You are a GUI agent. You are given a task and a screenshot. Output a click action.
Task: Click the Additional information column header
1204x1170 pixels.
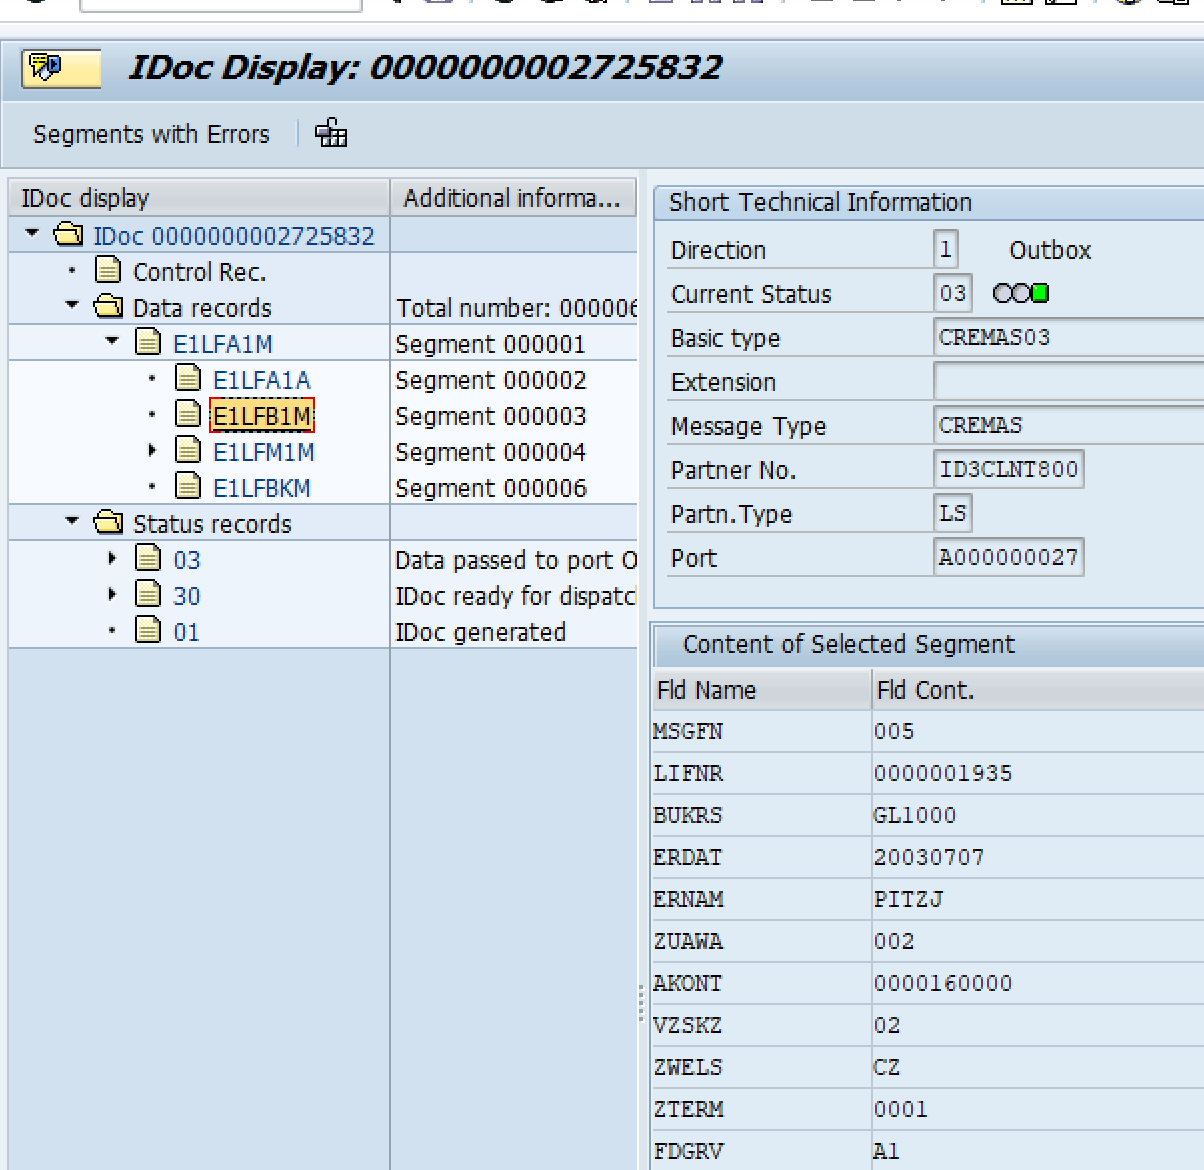coord(512,198)
